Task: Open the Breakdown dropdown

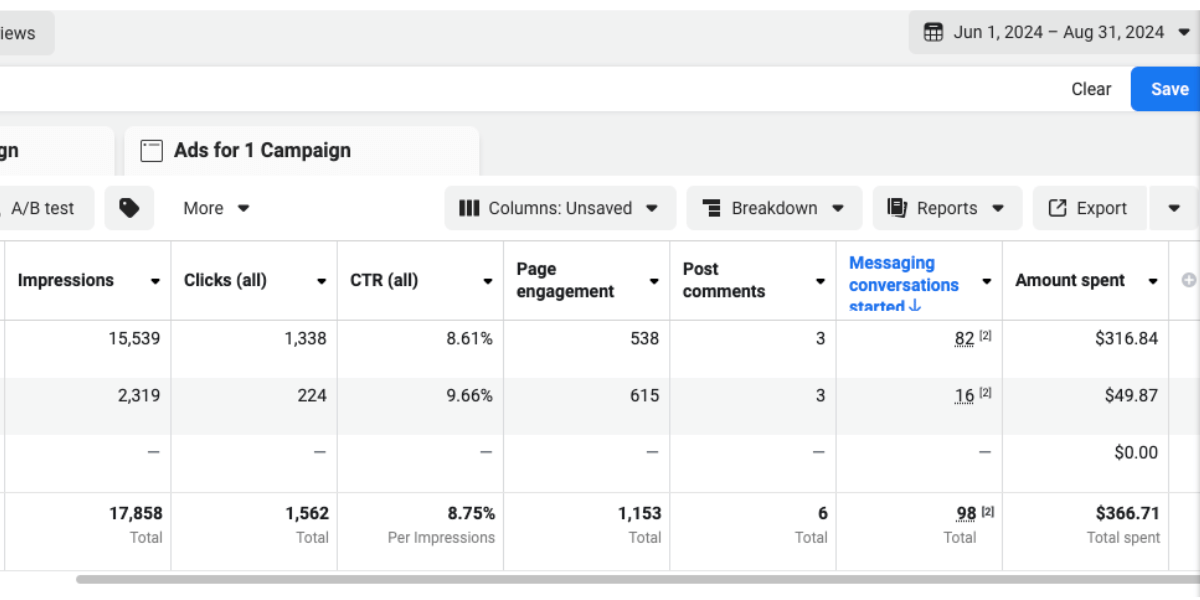Action: point(773,208)
